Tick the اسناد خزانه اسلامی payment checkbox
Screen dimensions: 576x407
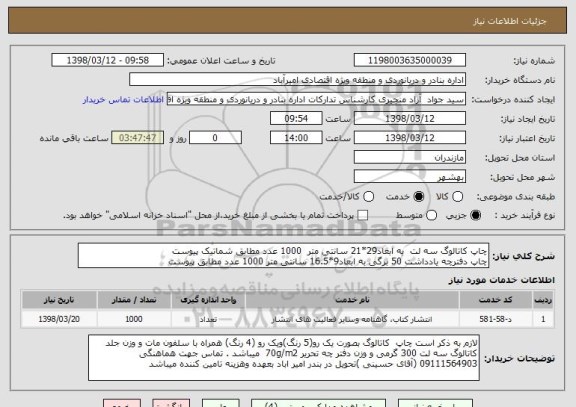pyautogui.click(x=363, y=216)
